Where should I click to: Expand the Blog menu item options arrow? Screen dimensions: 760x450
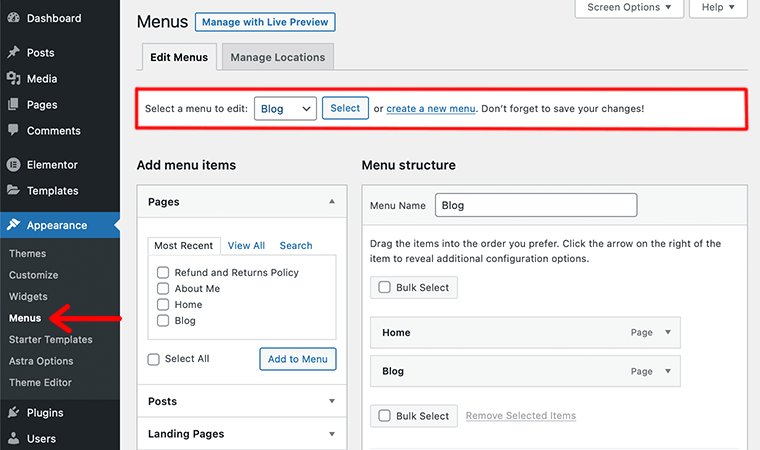[x=668, y=371]
